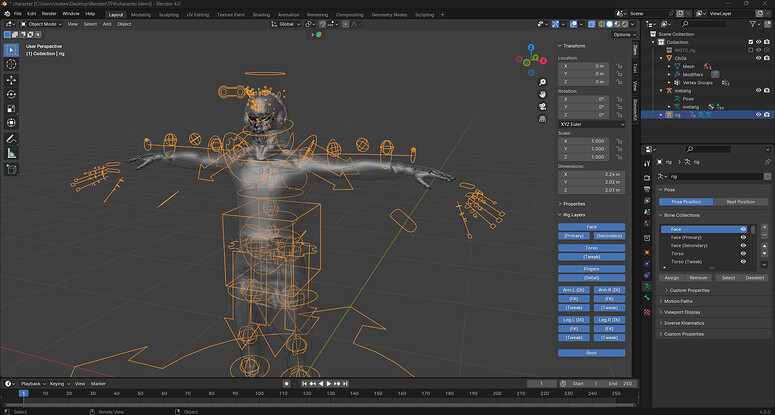Select the Measure tool
The image size is (775, 415).
coord(11,153)
